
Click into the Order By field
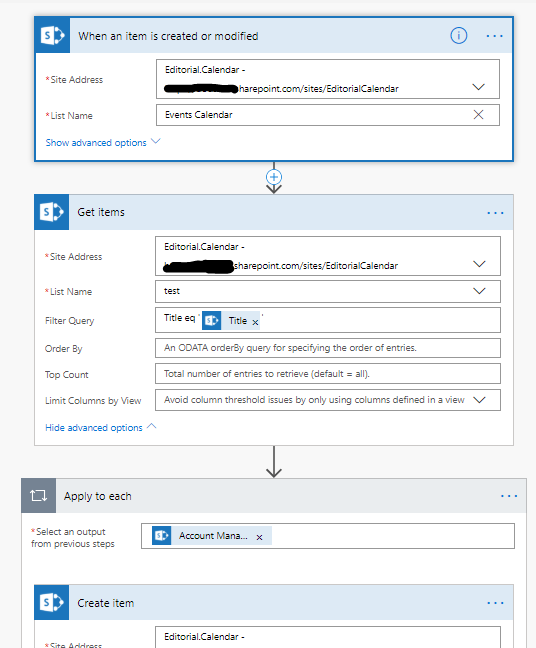click(328, 348)
